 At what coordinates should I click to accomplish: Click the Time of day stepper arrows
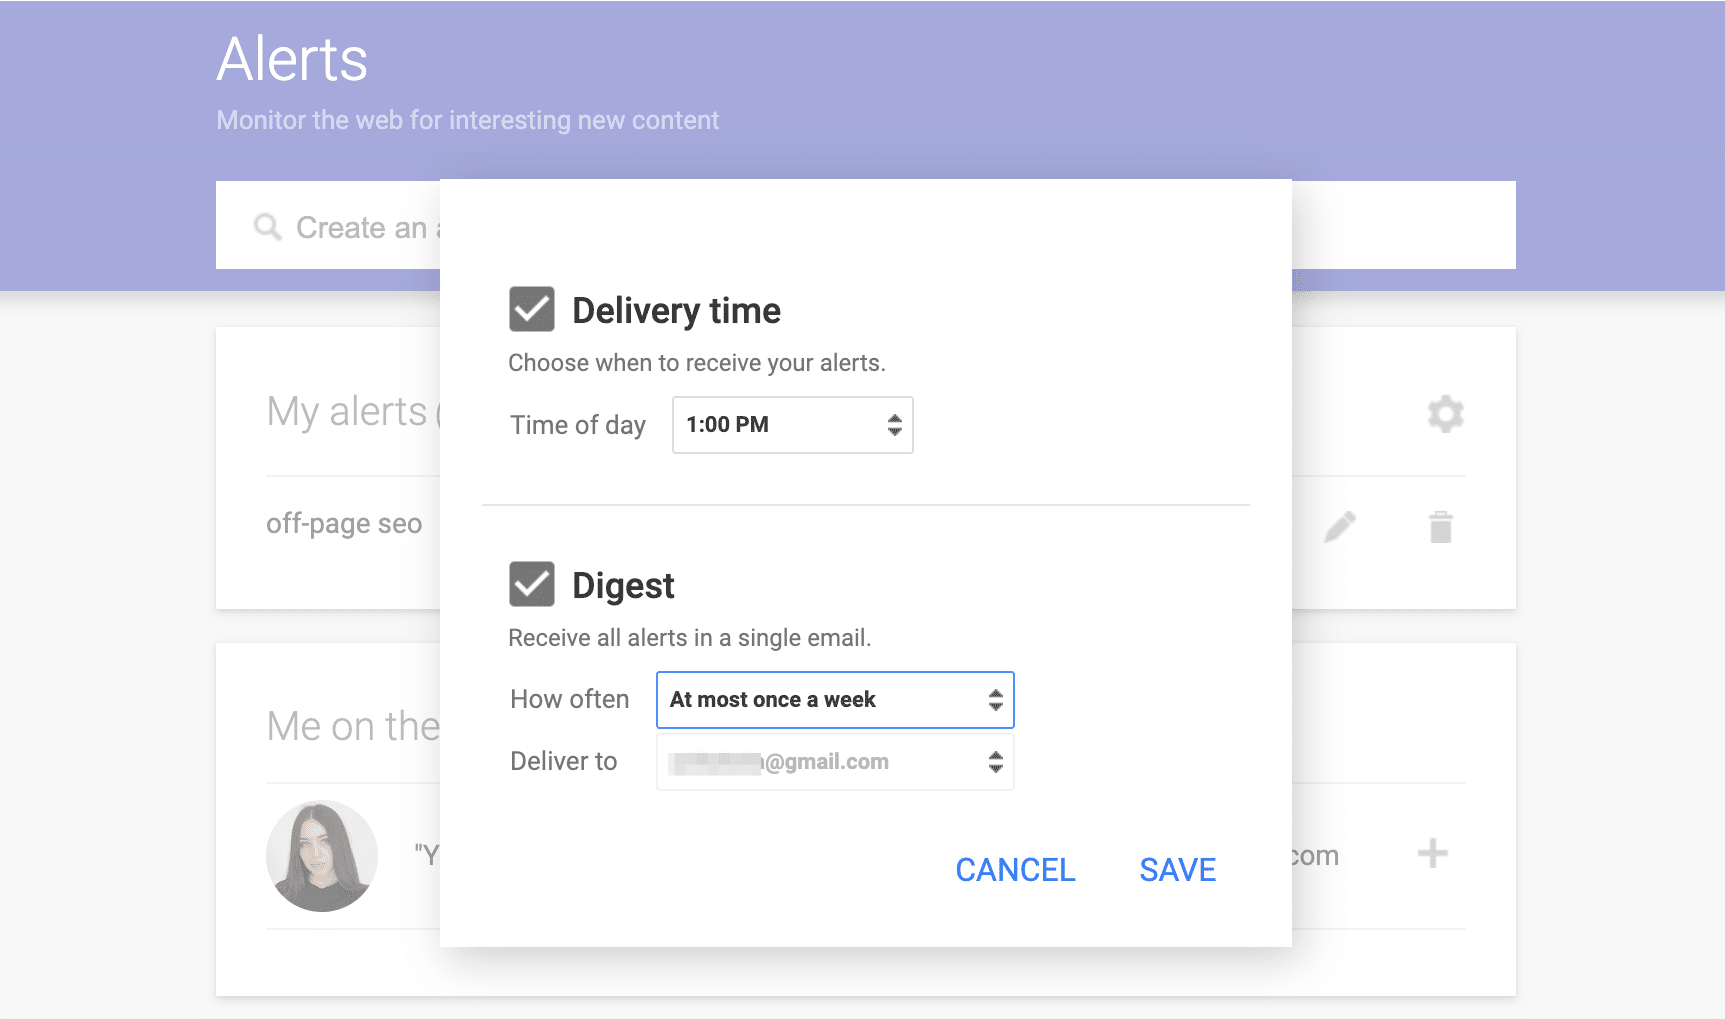(x=894, y=425)
